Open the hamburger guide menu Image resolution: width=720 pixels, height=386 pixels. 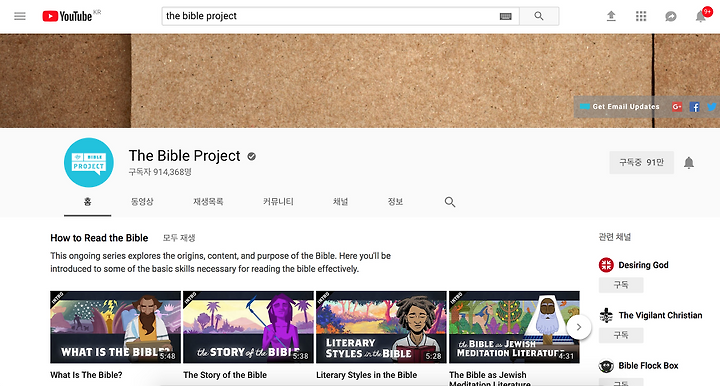(20, 17)
